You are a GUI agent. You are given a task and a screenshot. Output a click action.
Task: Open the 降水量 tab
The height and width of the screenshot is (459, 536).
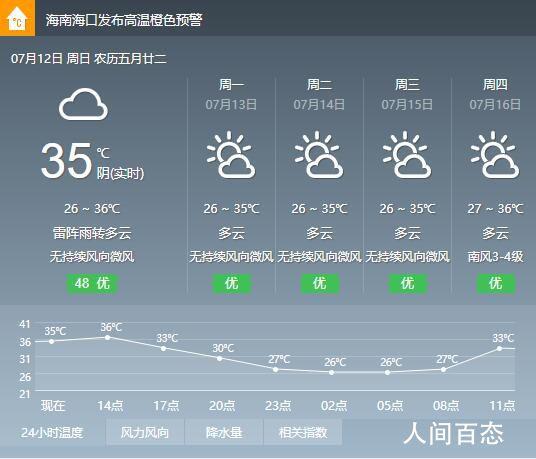[224, 433]
